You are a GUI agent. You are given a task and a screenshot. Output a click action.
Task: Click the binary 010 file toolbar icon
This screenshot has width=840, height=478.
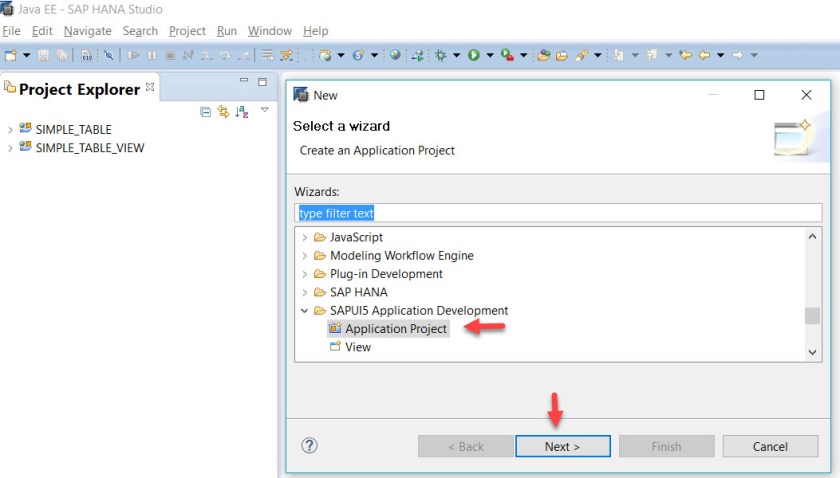[87, 55]
